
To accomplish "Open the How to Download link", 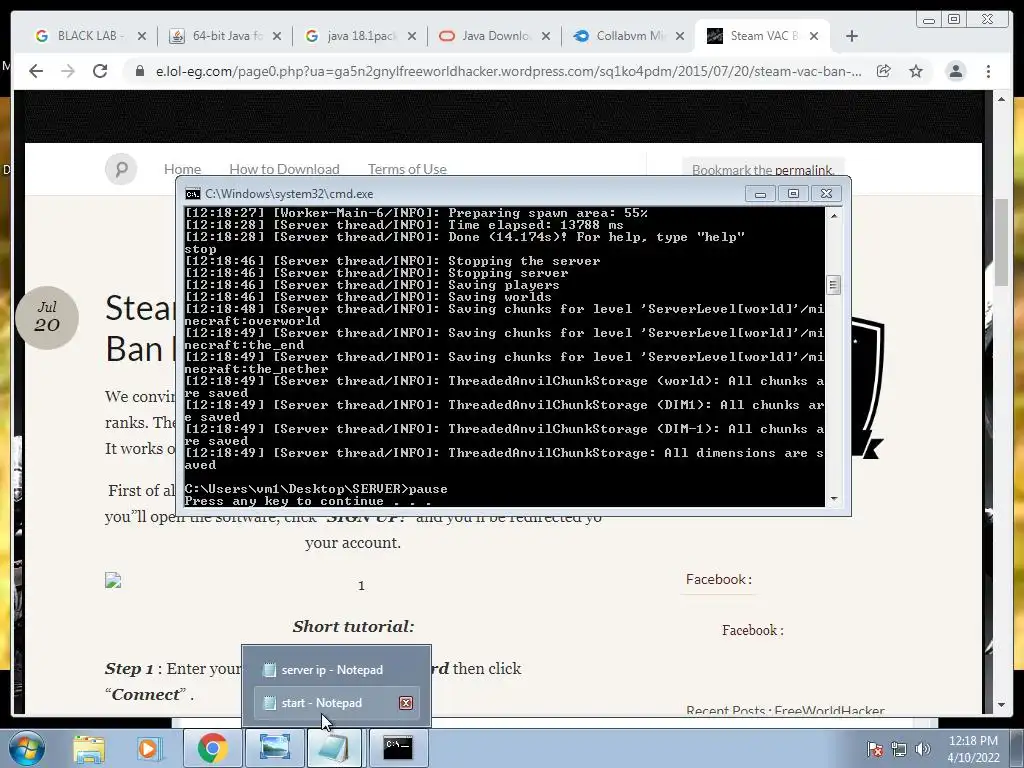I will [x=284, y=169].
